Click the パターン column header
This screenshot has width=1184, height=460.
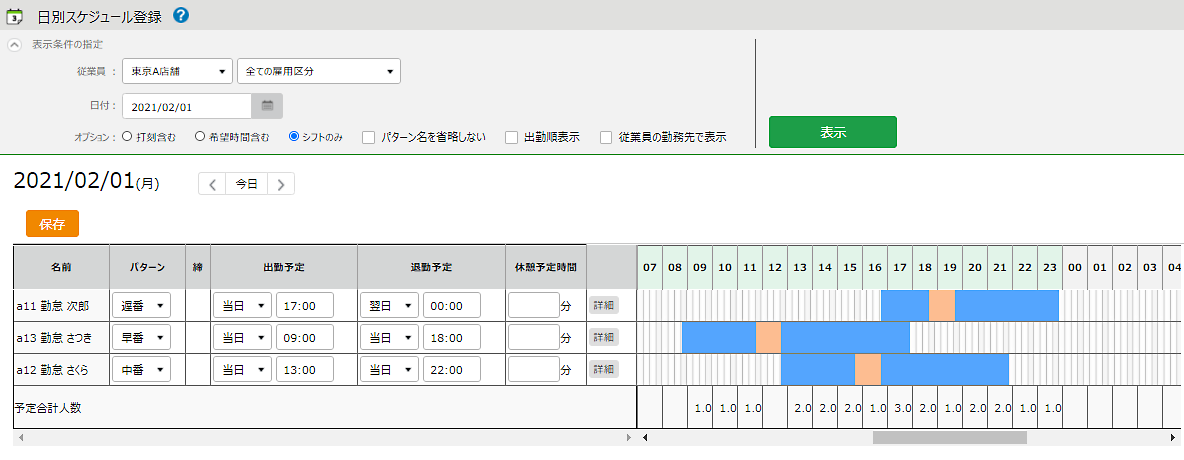147,267
